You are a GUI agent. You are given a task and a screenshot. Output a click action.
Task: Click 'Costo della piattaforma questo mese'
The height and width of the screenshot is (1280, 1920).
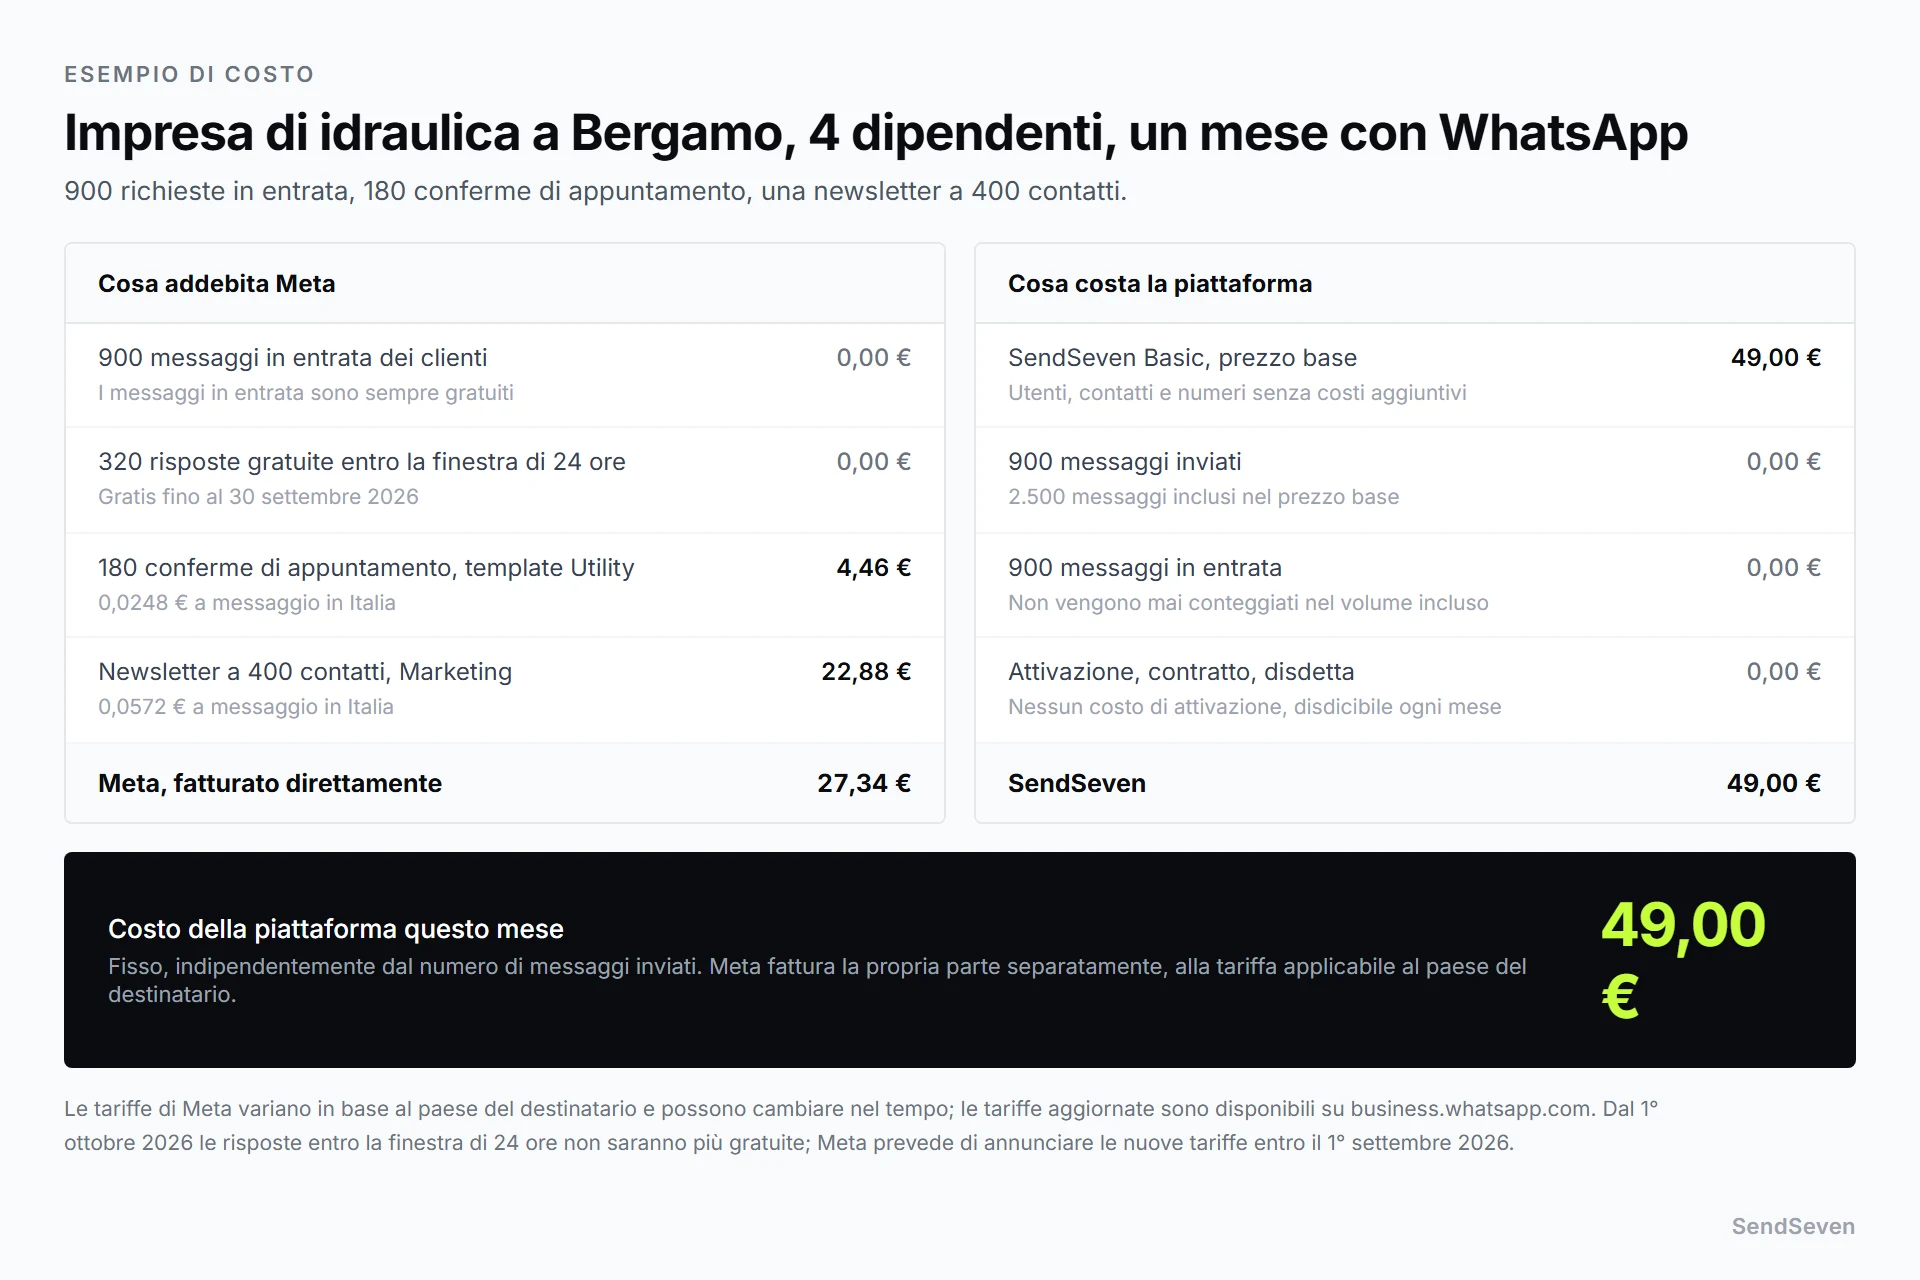pos(336,930)
